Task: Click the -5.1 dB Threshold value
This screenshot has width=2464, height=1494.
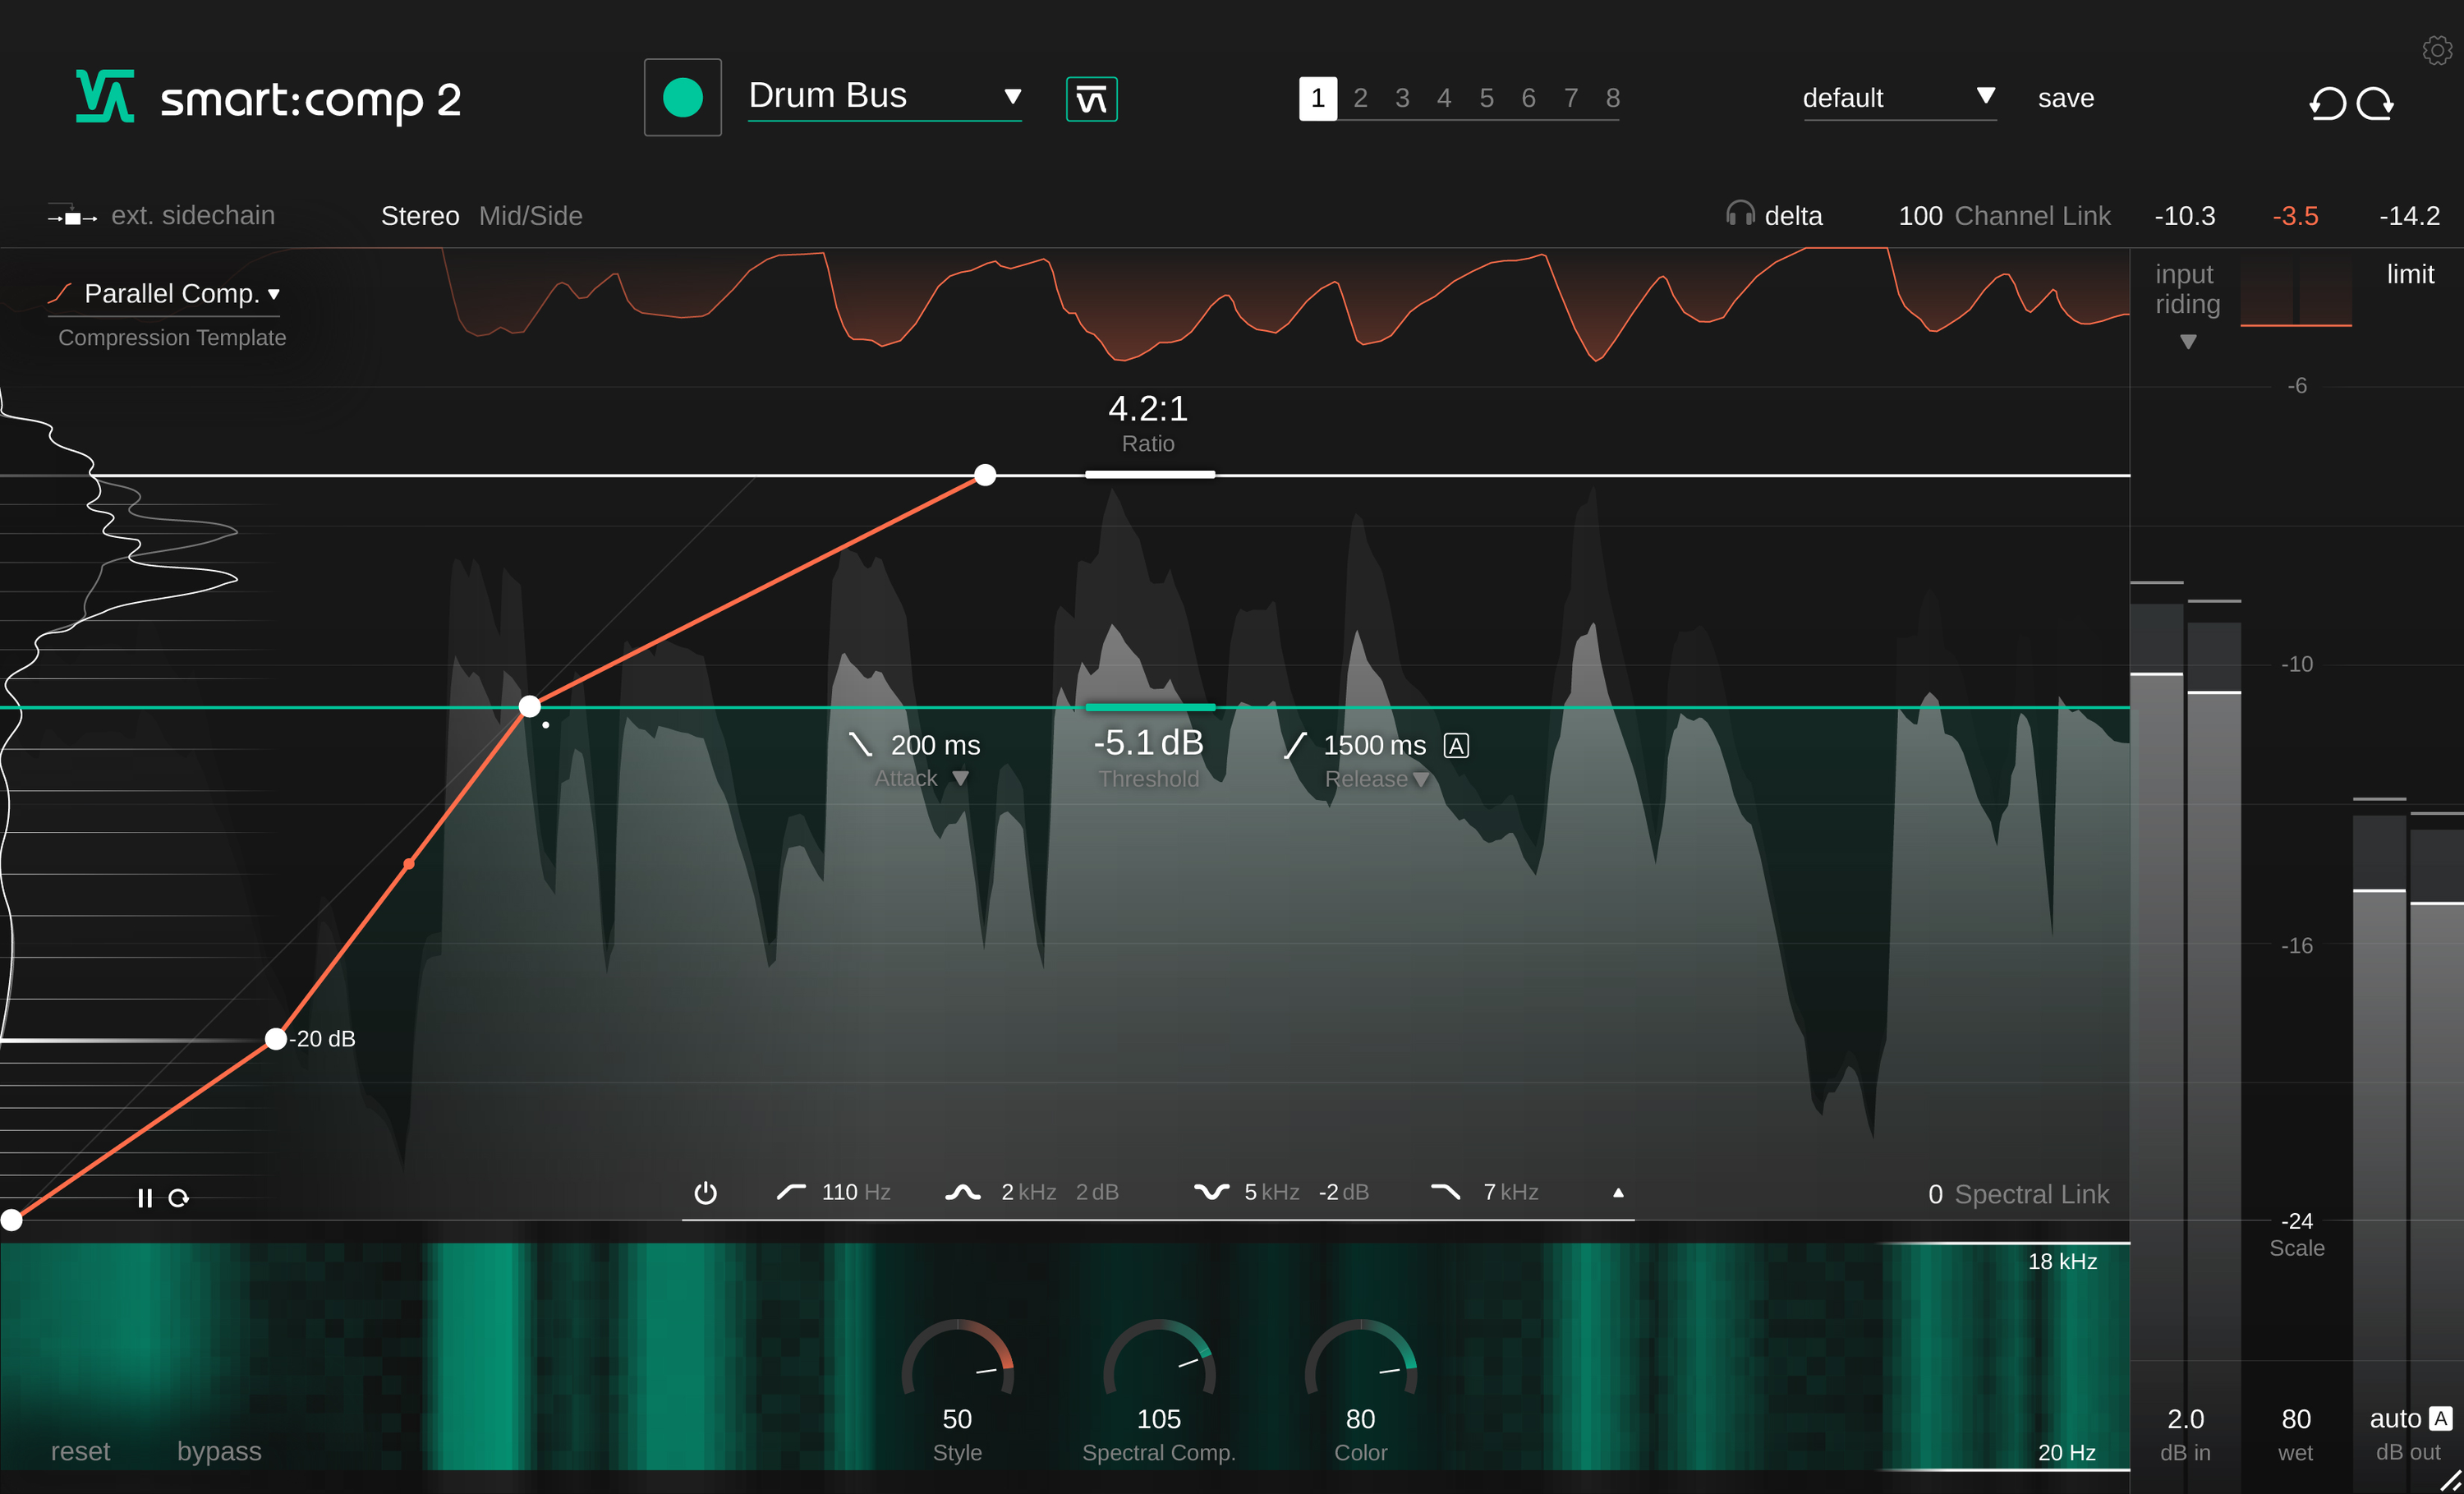Action: coord(1148,742)
